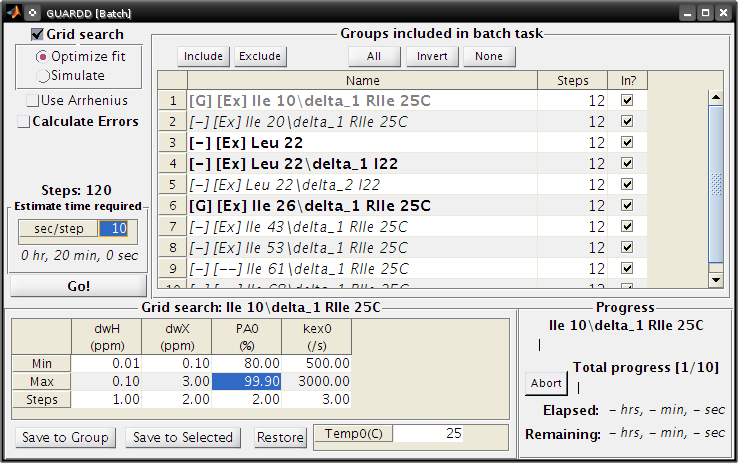The width and height of the screenshot is (738, 463).
Task: Enable the Use Arrhenius checkbox
Action: click(x=32, y=100)
